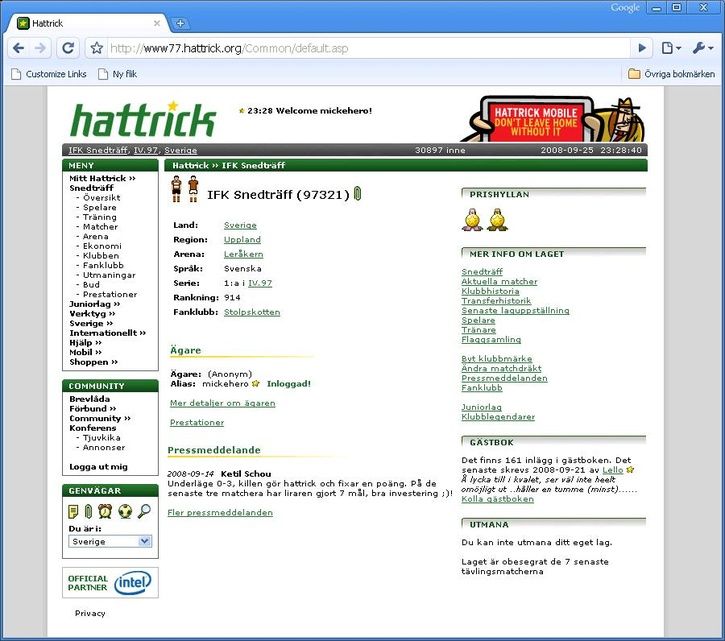Viewport: 725px width, 641px height.
Task: Open Senaste laguppställning link
Action: pyautogui.click(x=516, y=310)
